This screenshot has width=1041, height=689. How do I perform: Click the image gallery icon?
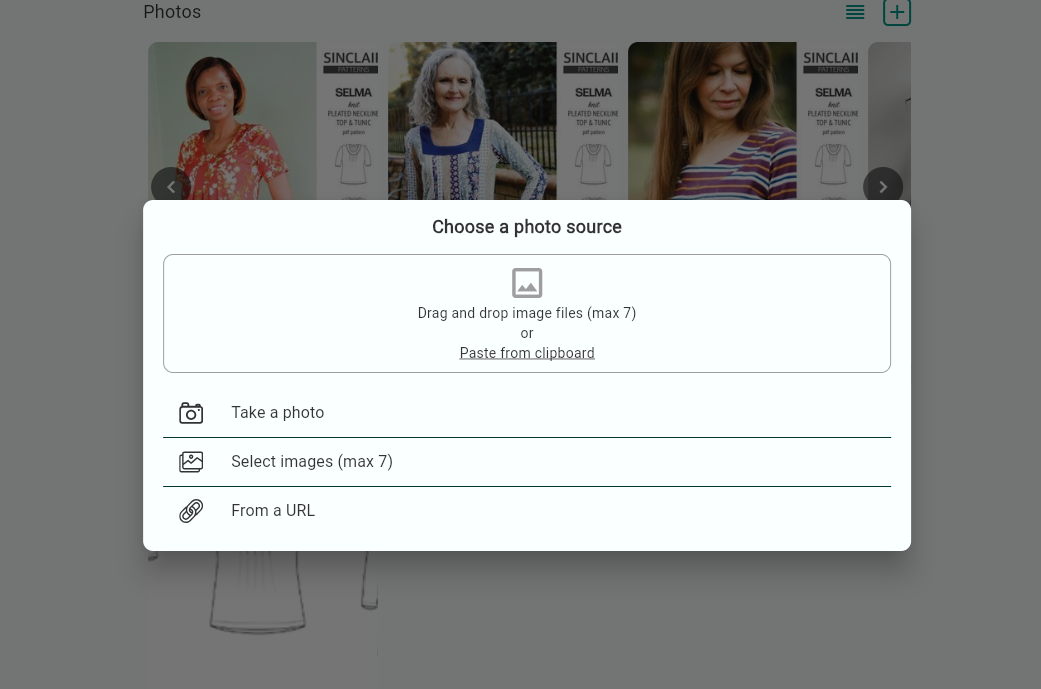click(x=191, y=462)
